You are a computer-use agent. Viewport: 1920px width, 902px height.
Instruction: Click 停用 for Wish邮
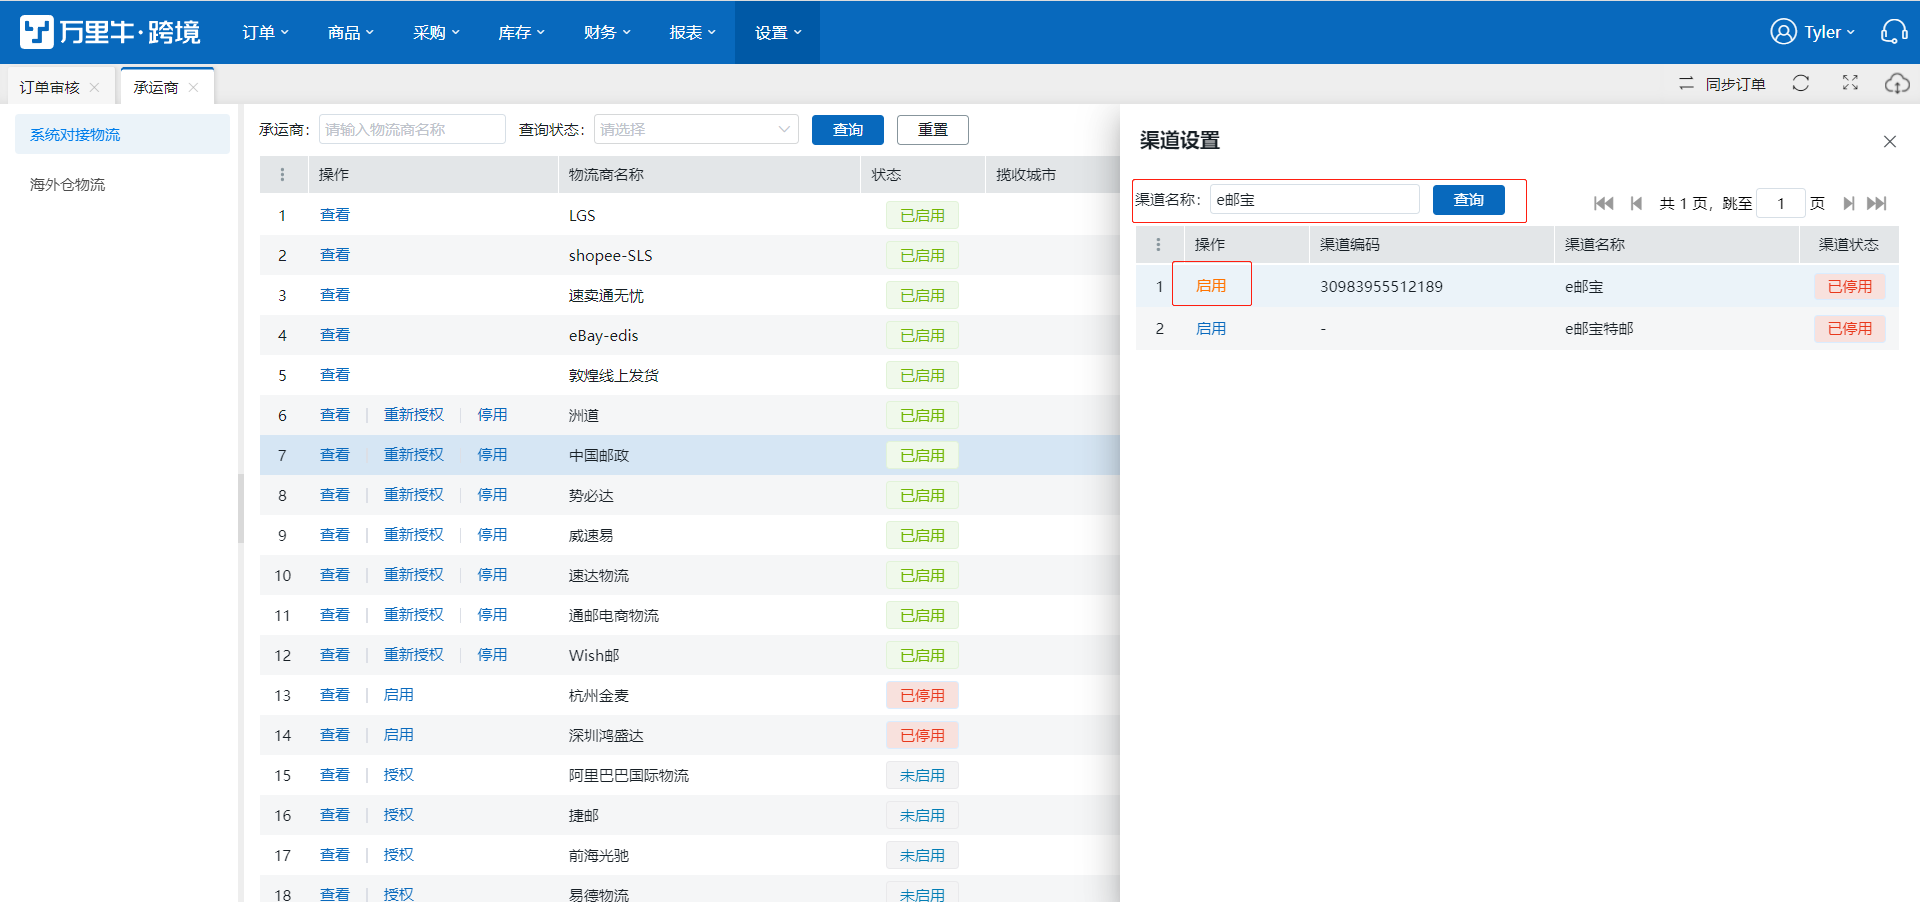492,655
